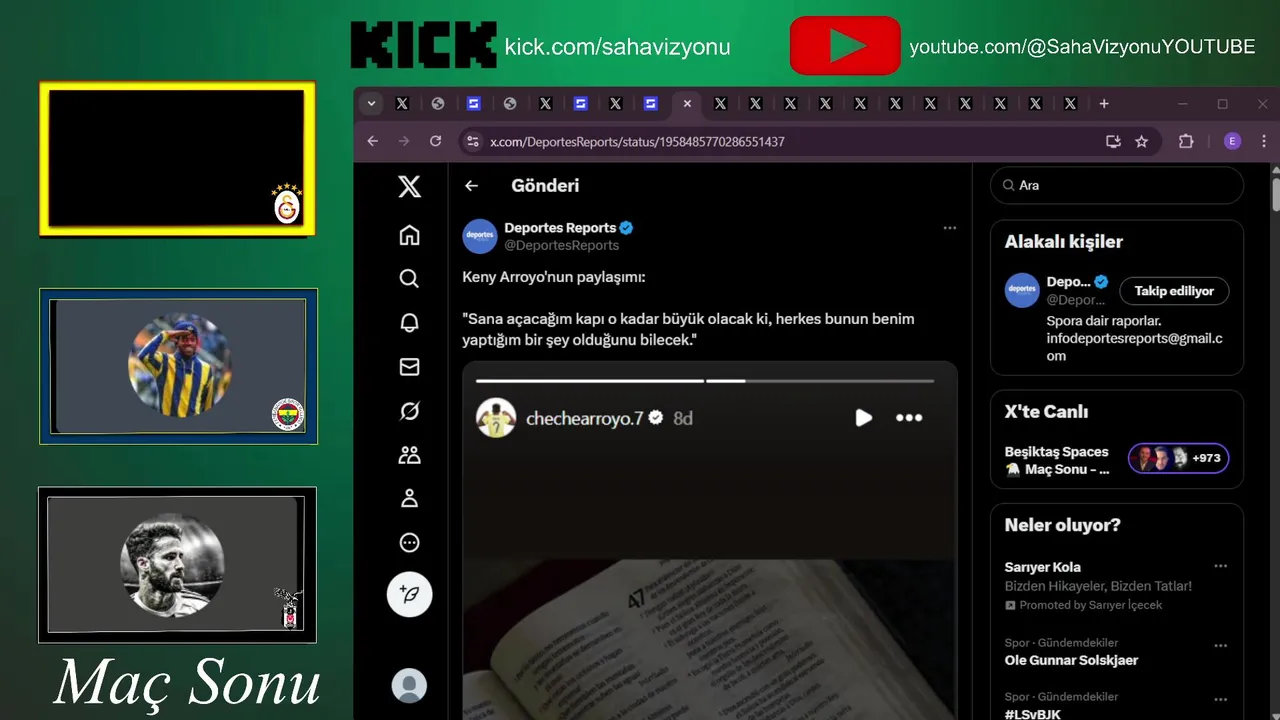This screenshot has width=1280, height=720.
Task: Click Takip ediliyor button
Action: point(1174,291)
